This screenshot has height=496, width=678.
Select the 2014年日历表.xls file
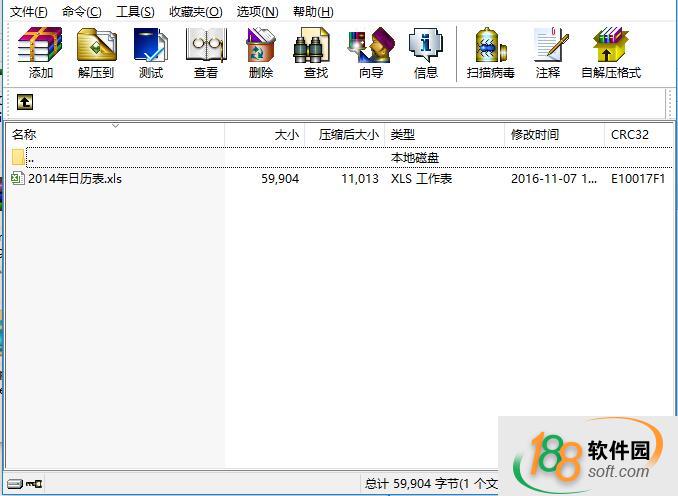tap(74, 179)
